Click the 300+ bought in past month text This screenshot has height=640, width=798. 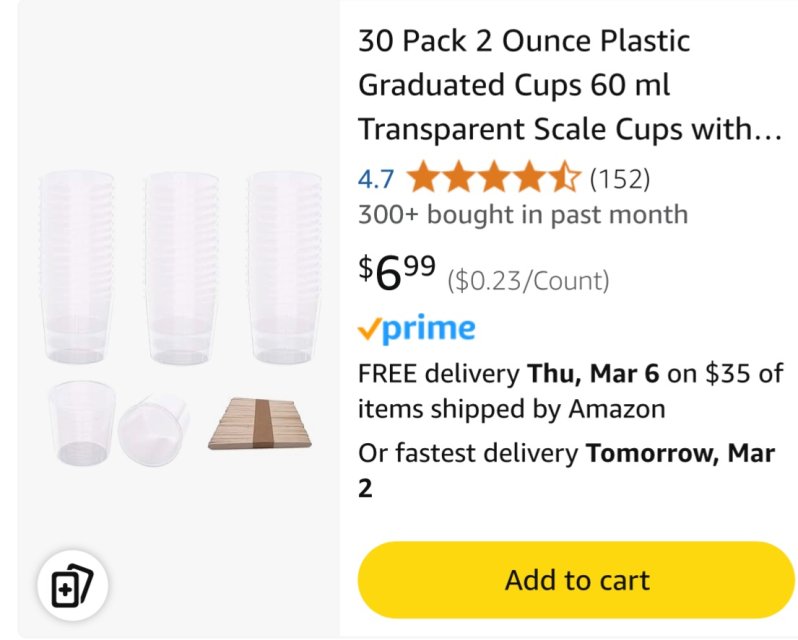[523, 214]
